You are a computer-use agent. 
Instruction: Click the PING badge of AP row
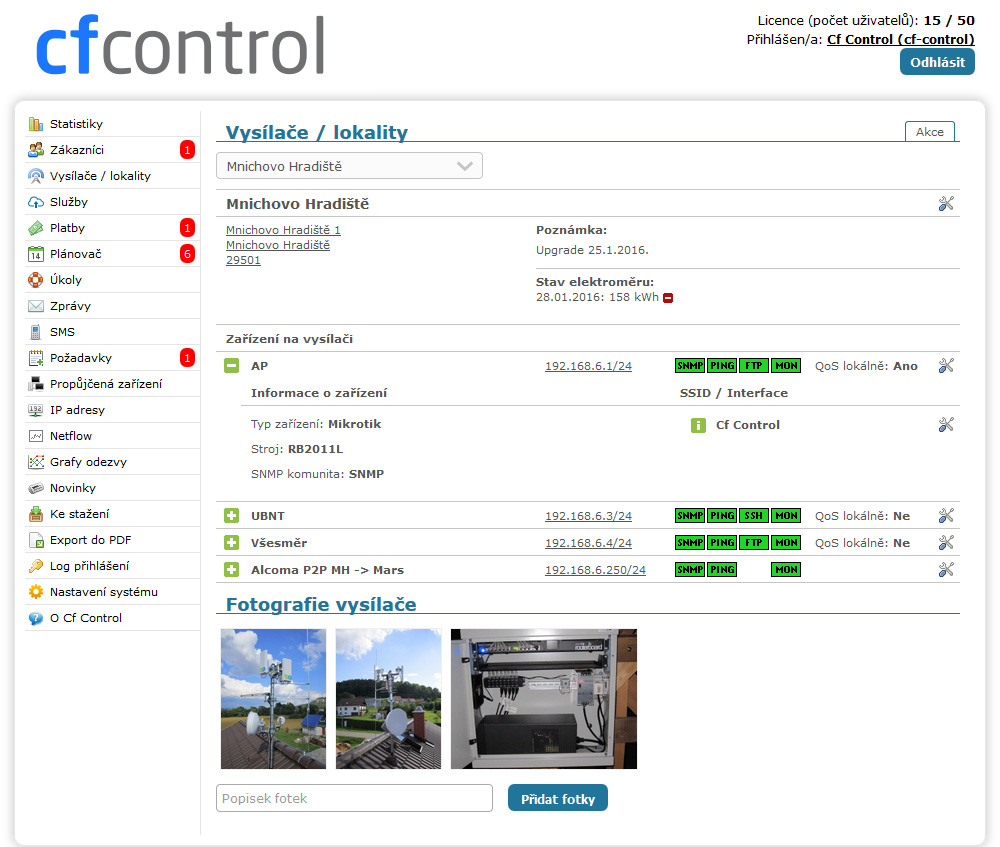(x=722, y=366)
